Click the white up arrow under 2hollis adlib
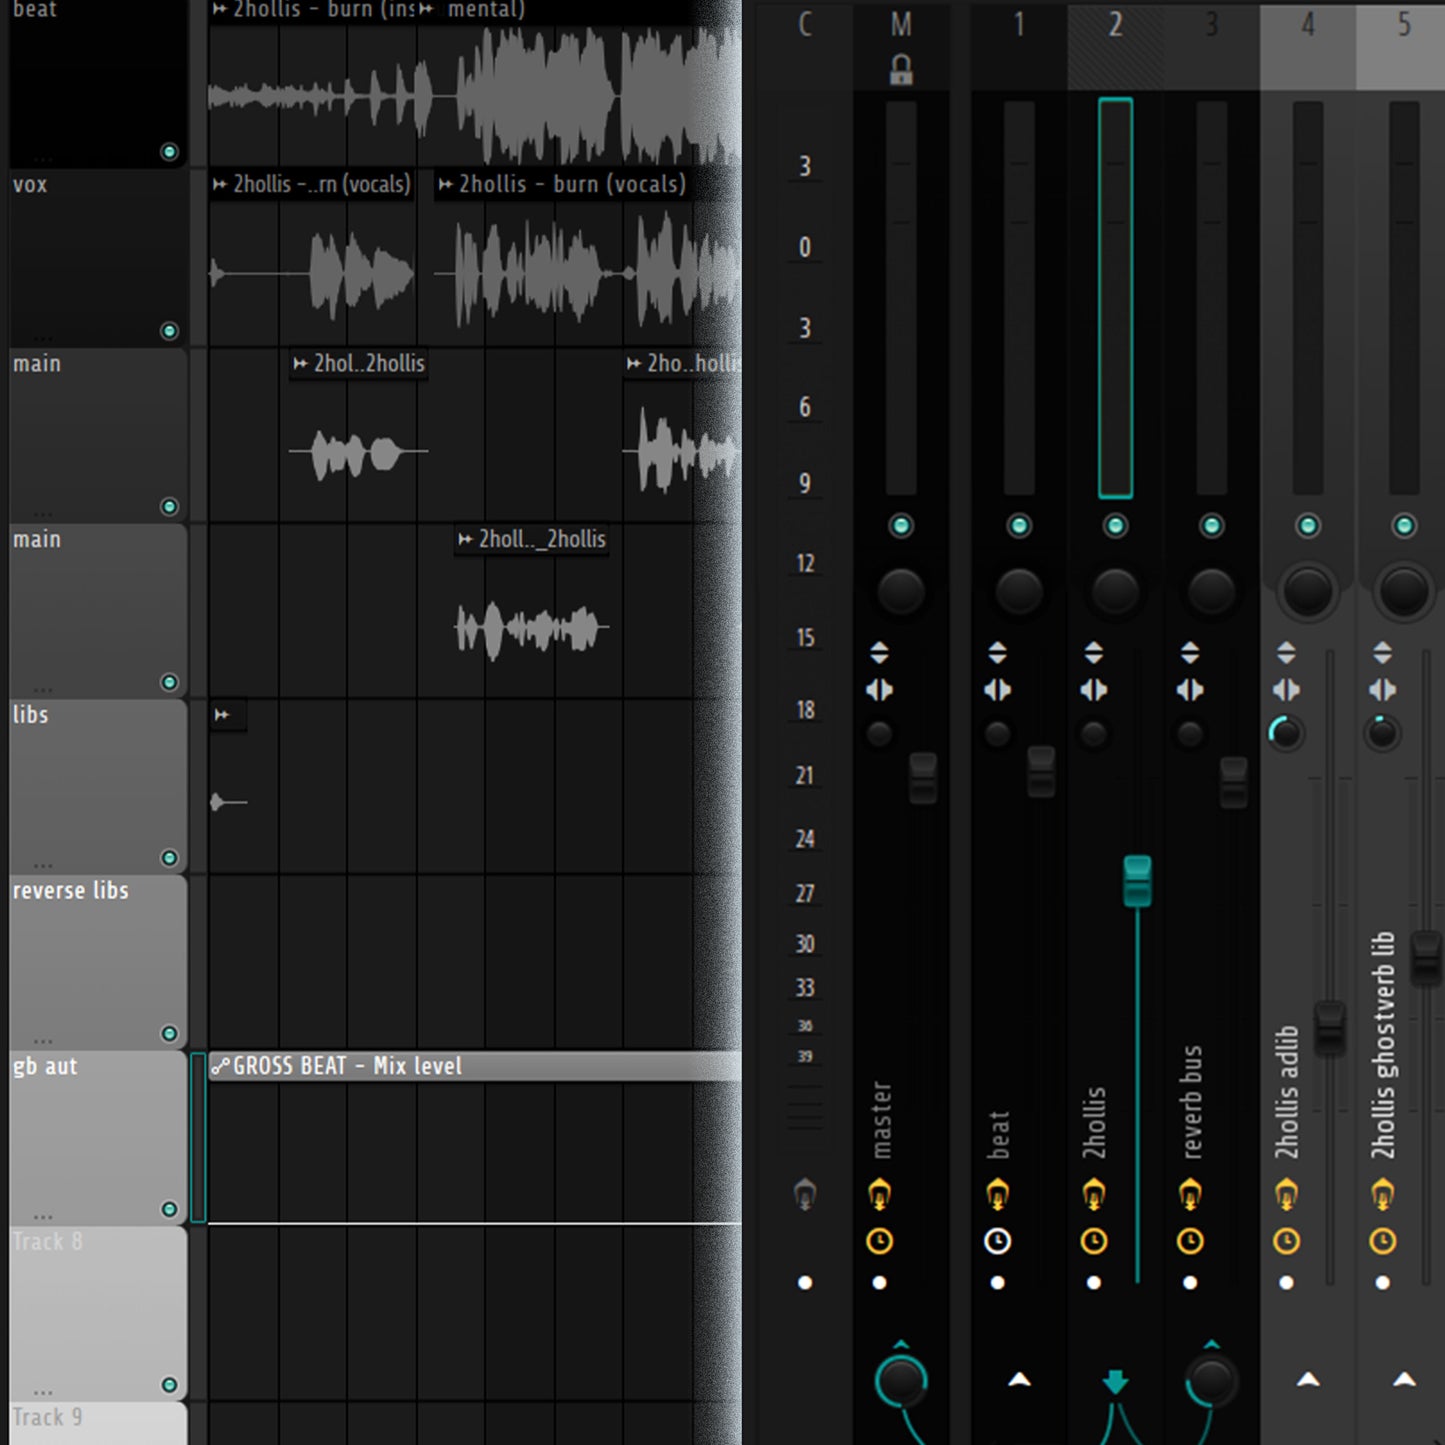The height and width of the screenshot is (1445, 1445). [1308, 1380]
